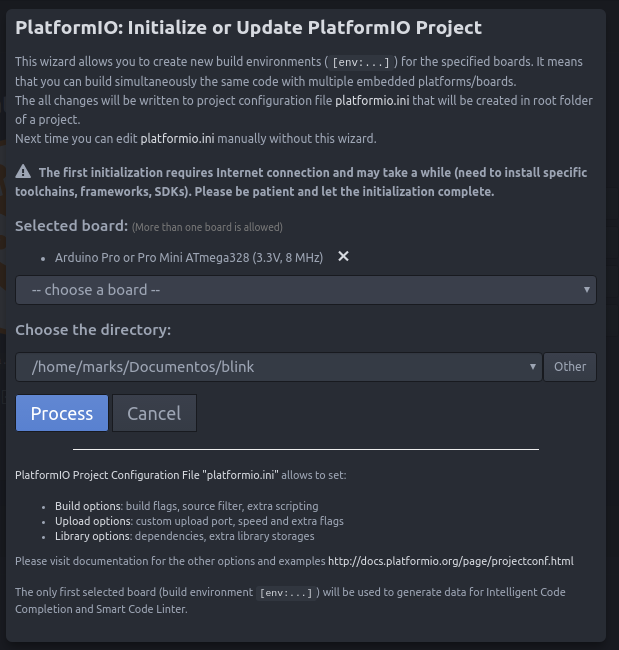
Task: Remove the Arduino Pro Mini selected board
Action: tap(343, 257)
